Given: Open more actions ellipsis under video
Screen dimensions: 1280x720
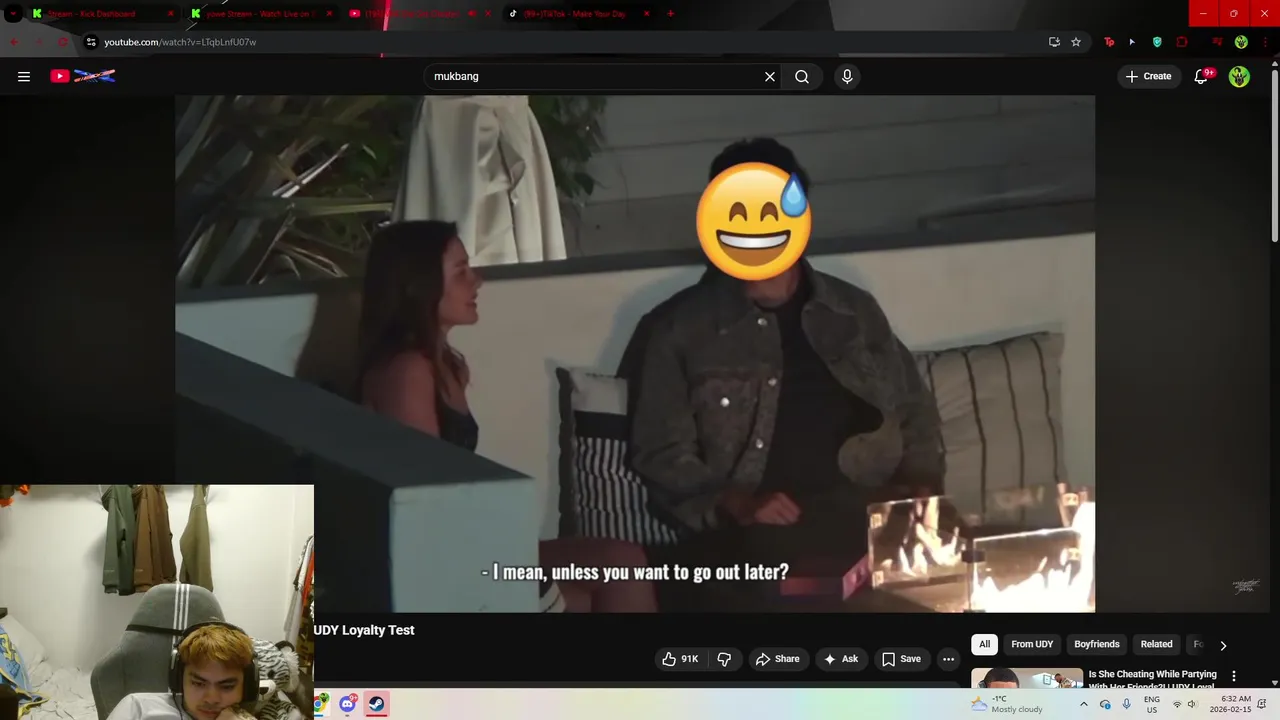Looking at the screenshot, I should tap(948, 659).
